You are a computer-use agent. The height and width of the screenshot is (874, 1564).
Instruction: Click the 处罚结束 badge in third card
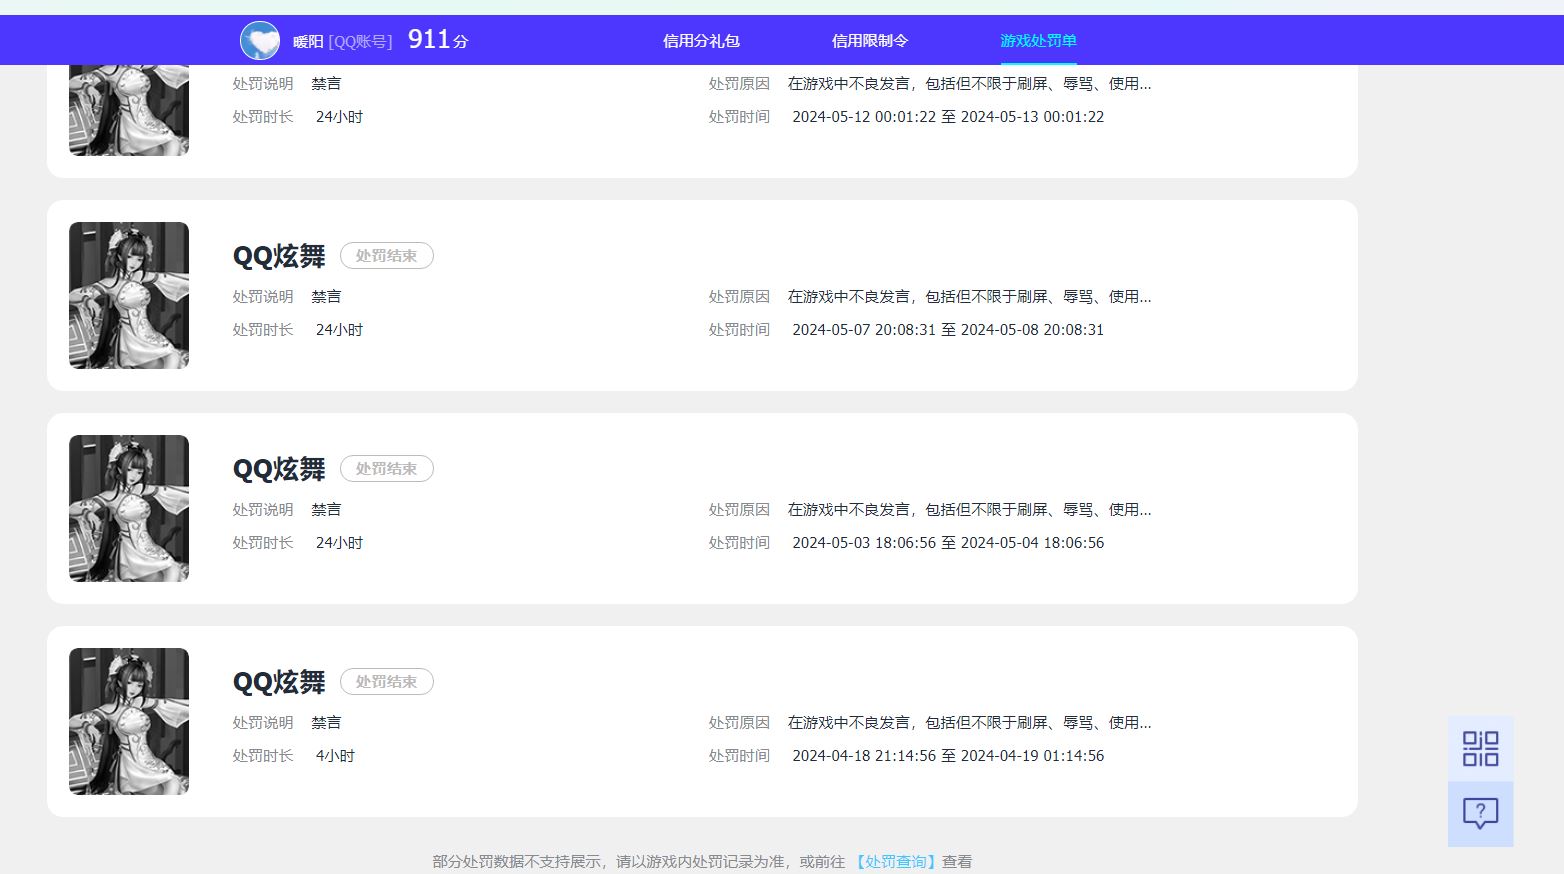[387, 468]
